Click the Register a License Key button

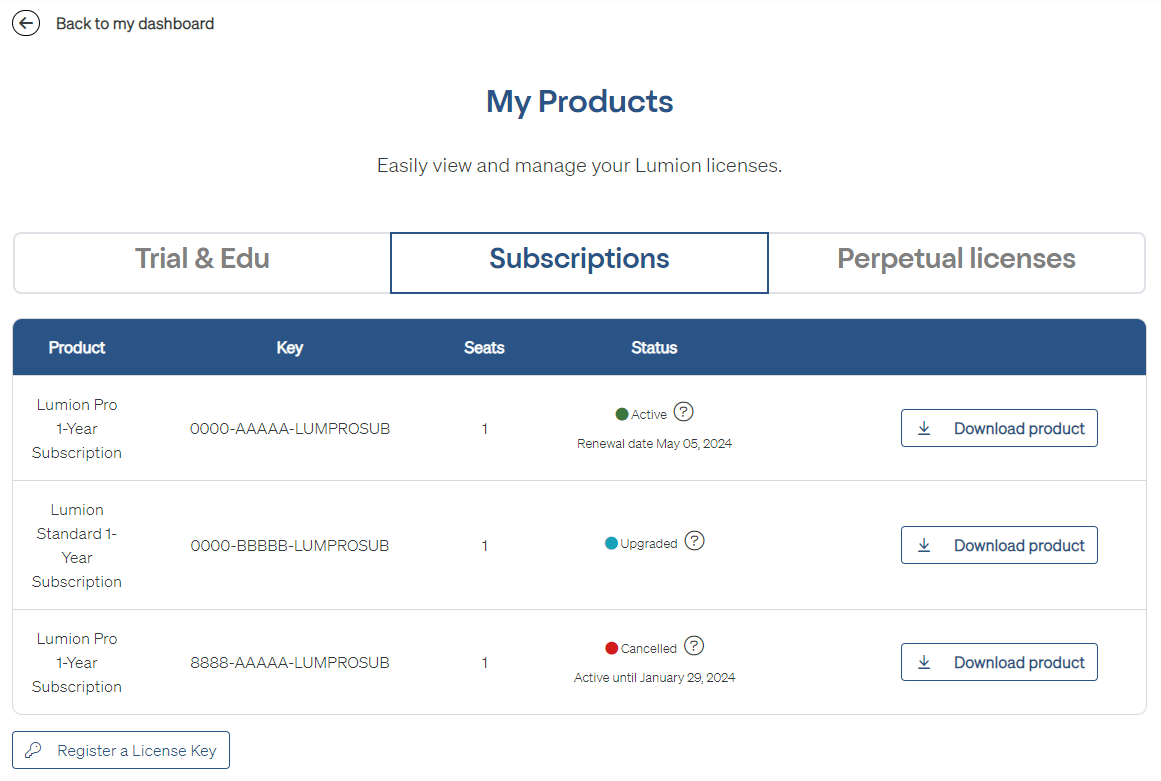click(121, 750)
